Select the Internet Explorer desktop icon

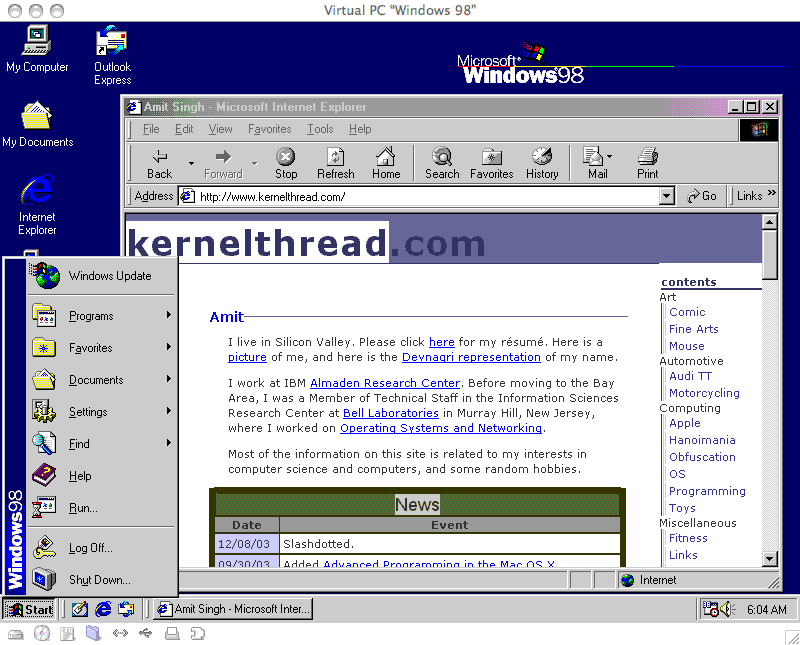[x=37, y=204]
